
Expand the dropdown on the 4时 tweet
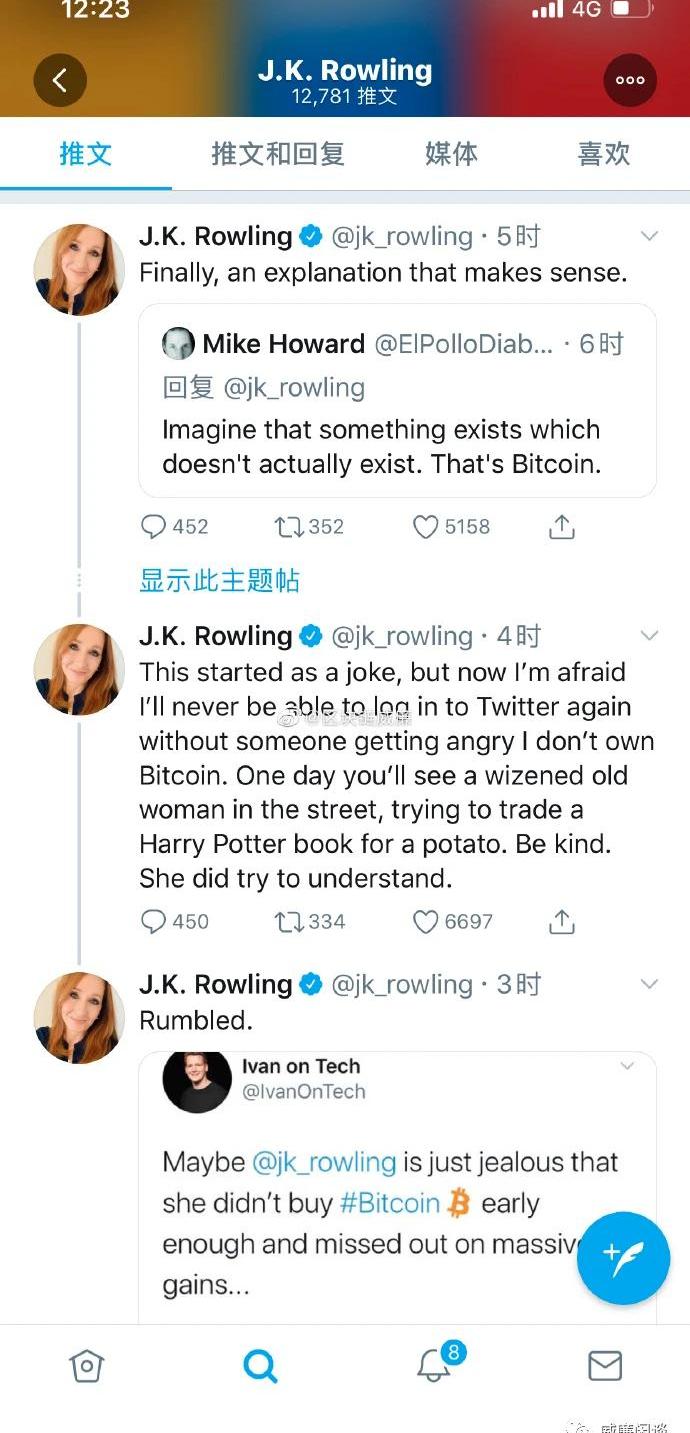click(x=649, y=636)
